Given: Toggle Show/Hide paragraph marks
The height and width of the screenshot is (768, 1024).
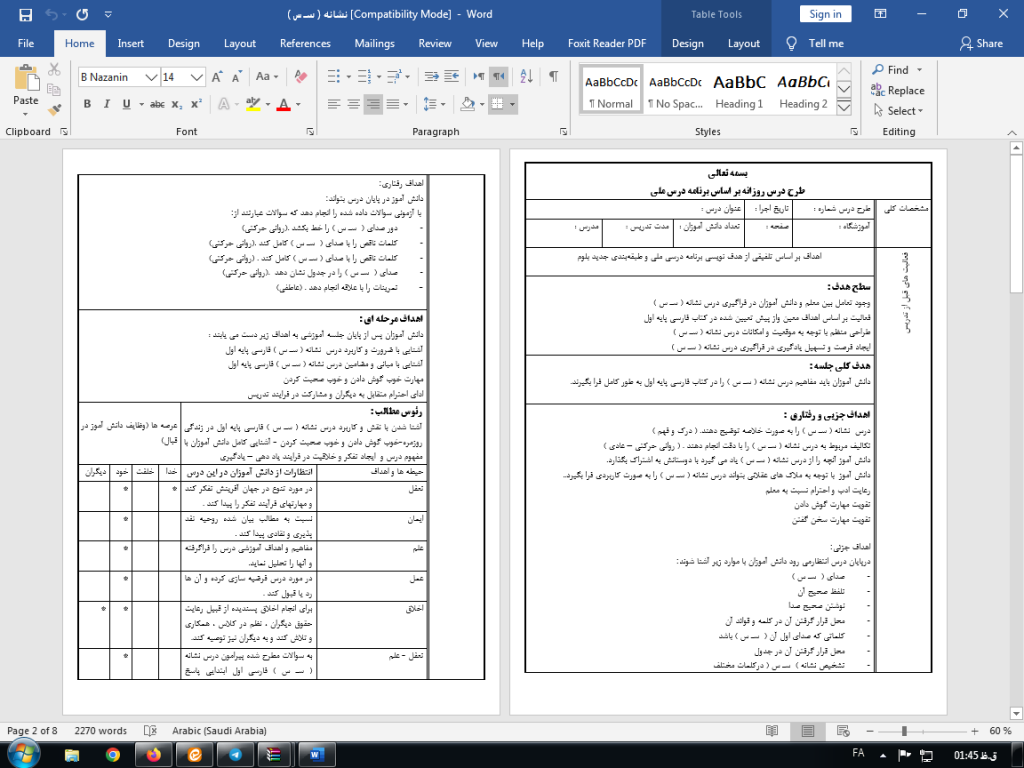Looking at the screenshot, I should click(x=553, y=76).
